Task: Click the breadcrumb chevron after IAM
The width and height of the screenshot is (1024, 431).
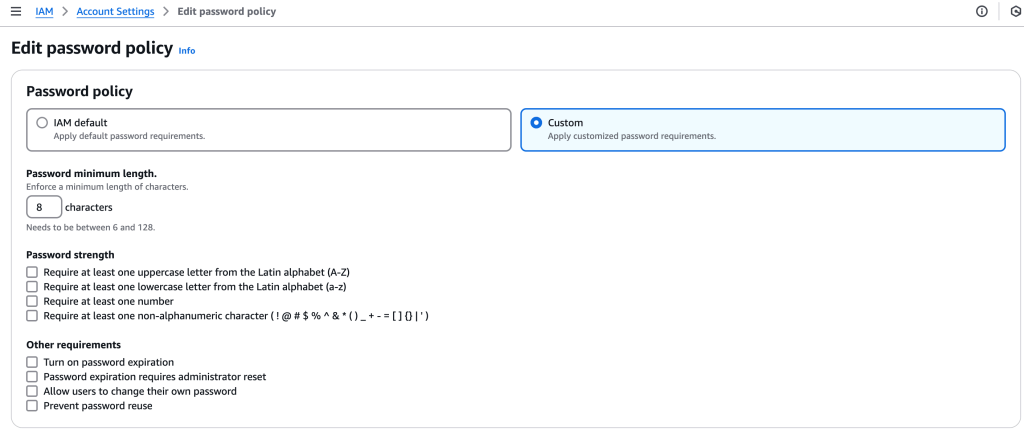Action: pyautogui.click(x=65, y=12)
